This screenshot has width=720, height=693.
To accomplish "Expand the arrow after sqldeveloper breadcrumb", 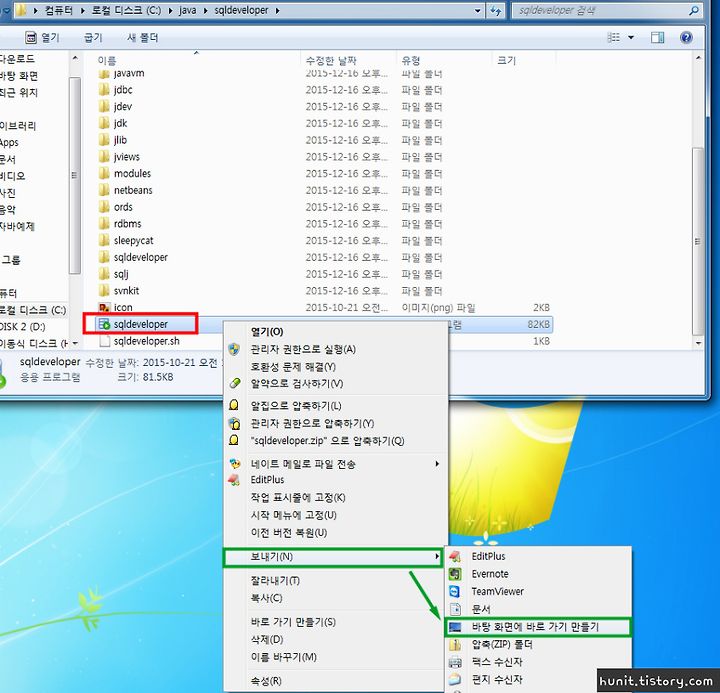I will pyautogui.click(x=277, y=10).
